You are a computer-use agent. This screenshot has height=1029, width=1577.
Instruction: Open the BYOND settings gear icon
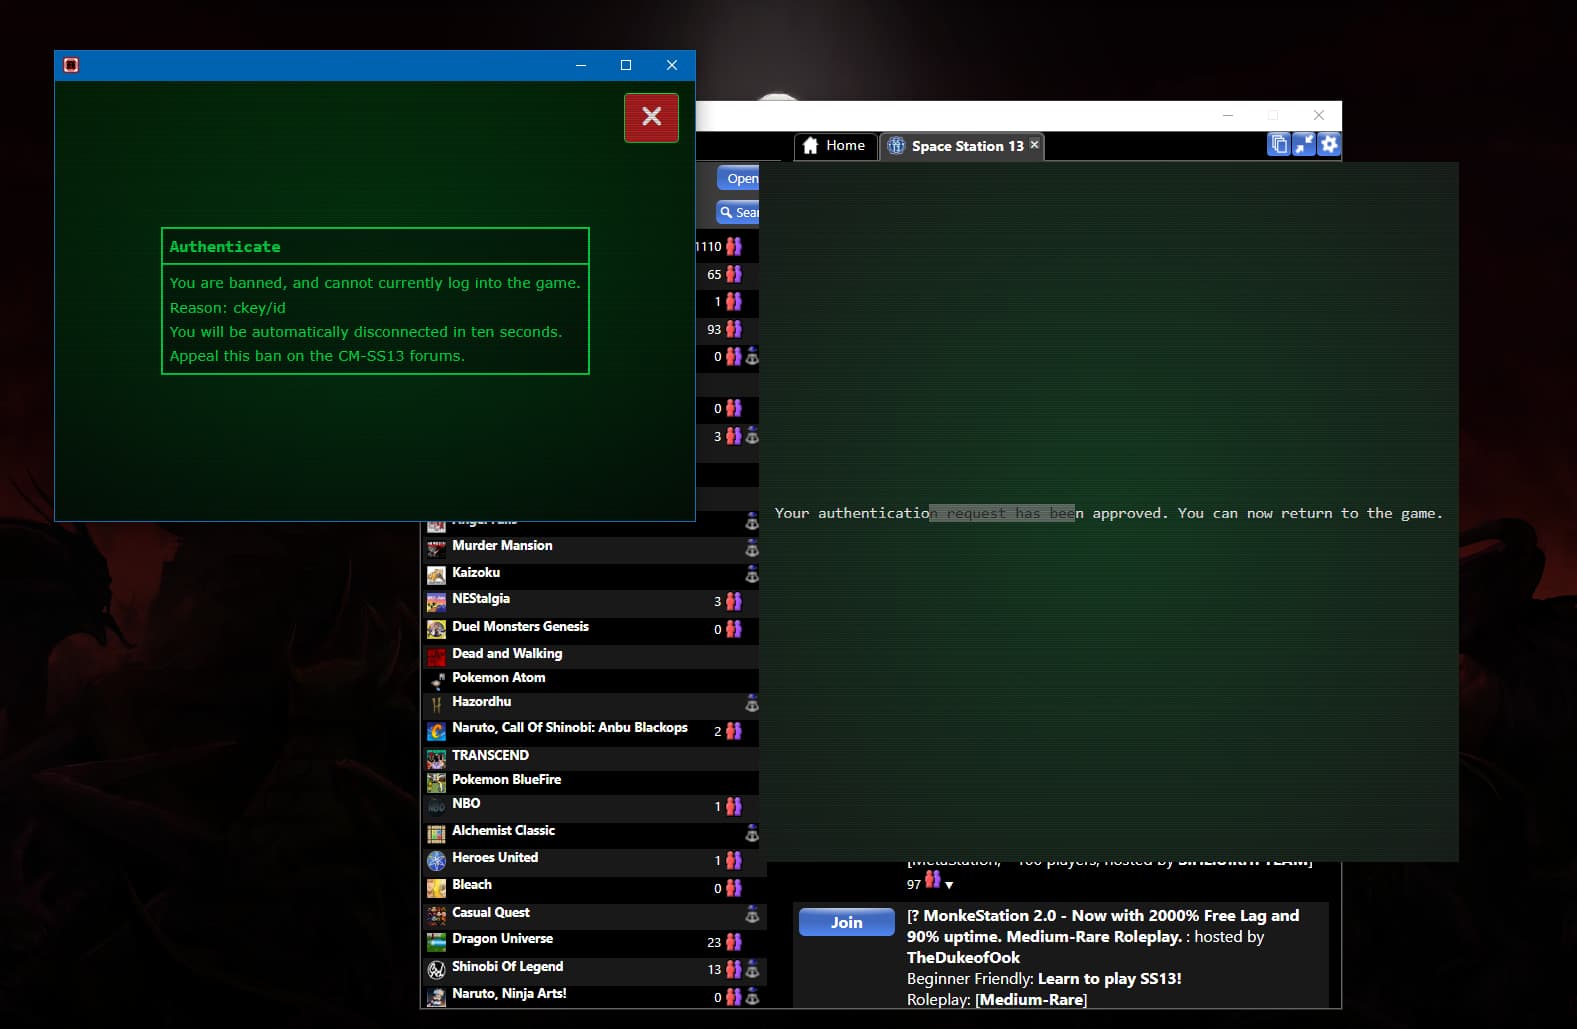click(x=1329, y=145)
